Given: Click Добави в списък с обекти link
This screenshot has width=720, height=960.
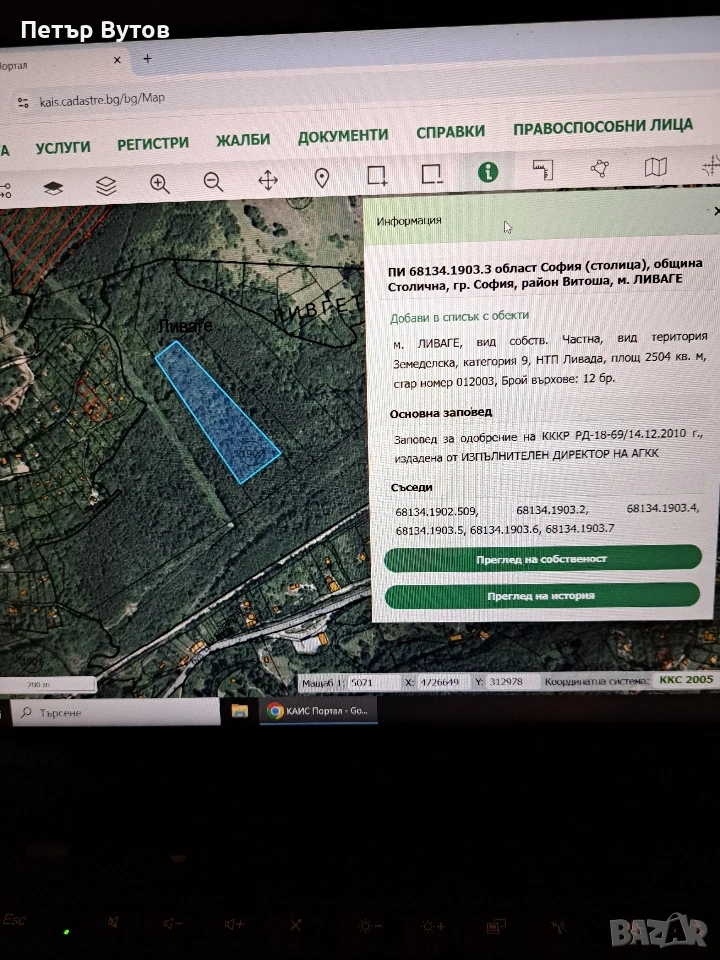Looking at the screenshot, I should point(459,317).
